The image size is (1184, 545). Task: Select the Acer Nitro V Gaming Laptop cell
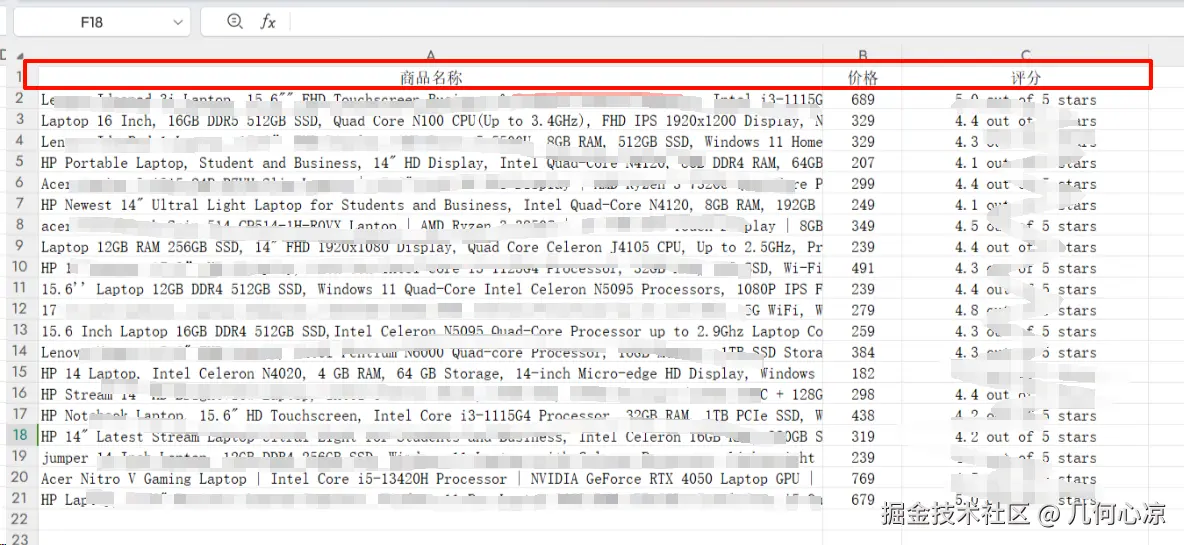[x=430, y=479]
